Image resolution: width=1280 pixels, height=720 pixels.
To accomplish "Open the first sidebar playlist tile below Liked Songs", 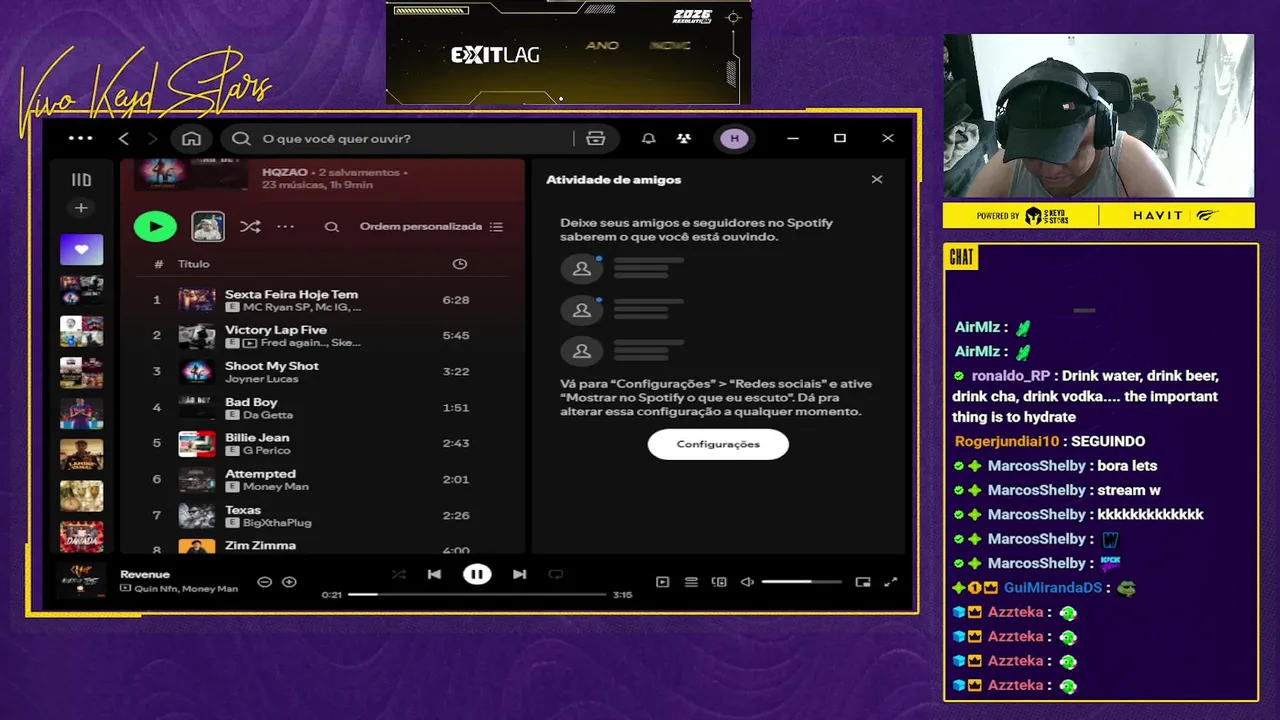I will click(82, 290).
